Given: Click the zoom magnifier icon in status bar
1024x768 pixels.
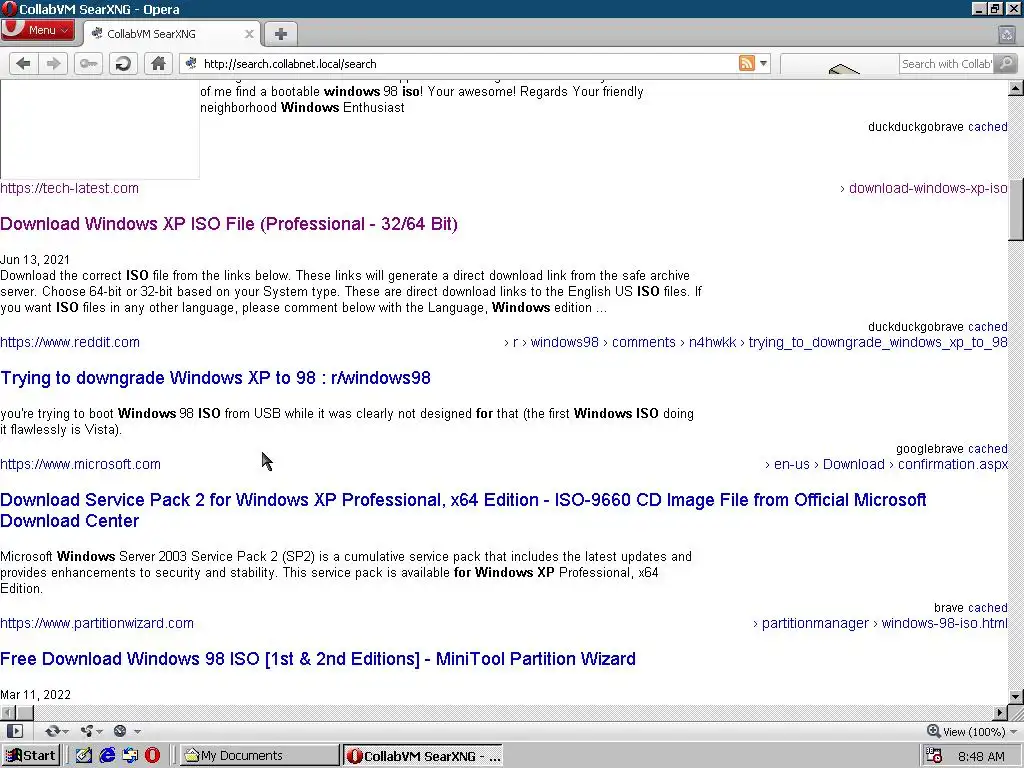Looking at the screenshot, I should click(x=933, y=731).
